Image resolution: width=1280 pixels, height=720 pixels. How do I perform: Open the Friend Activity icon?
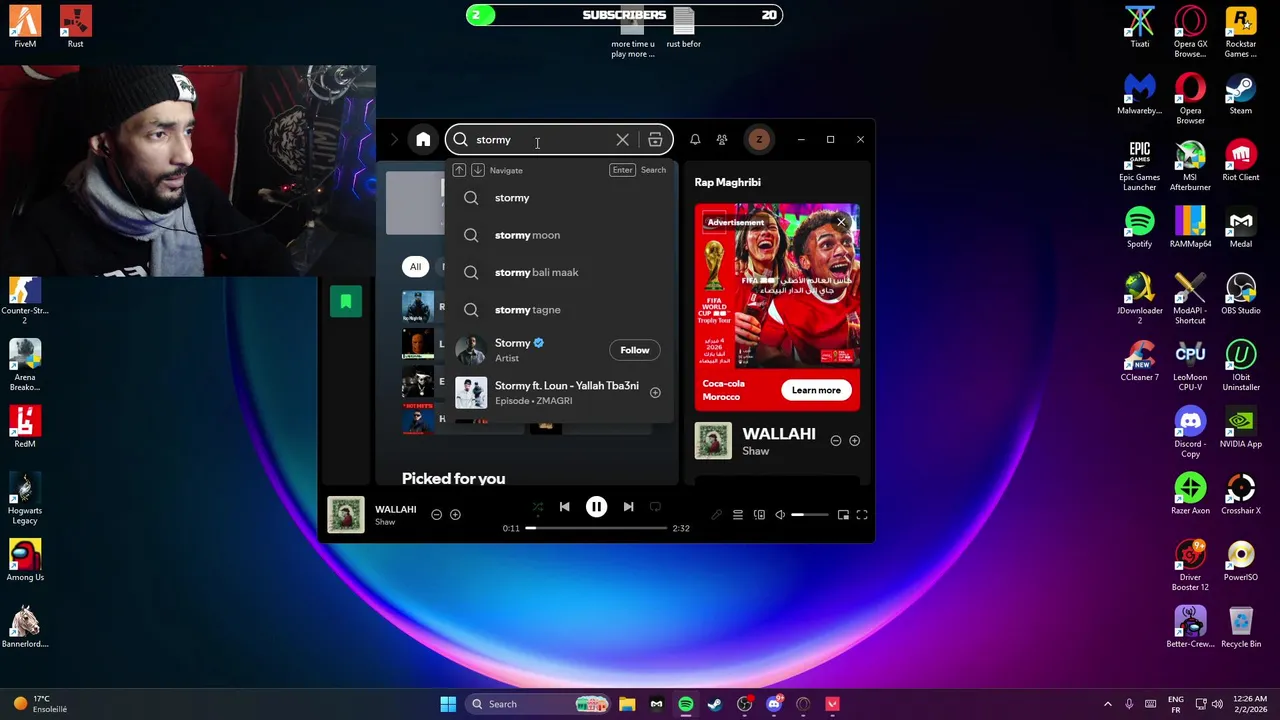coord(722,140)
